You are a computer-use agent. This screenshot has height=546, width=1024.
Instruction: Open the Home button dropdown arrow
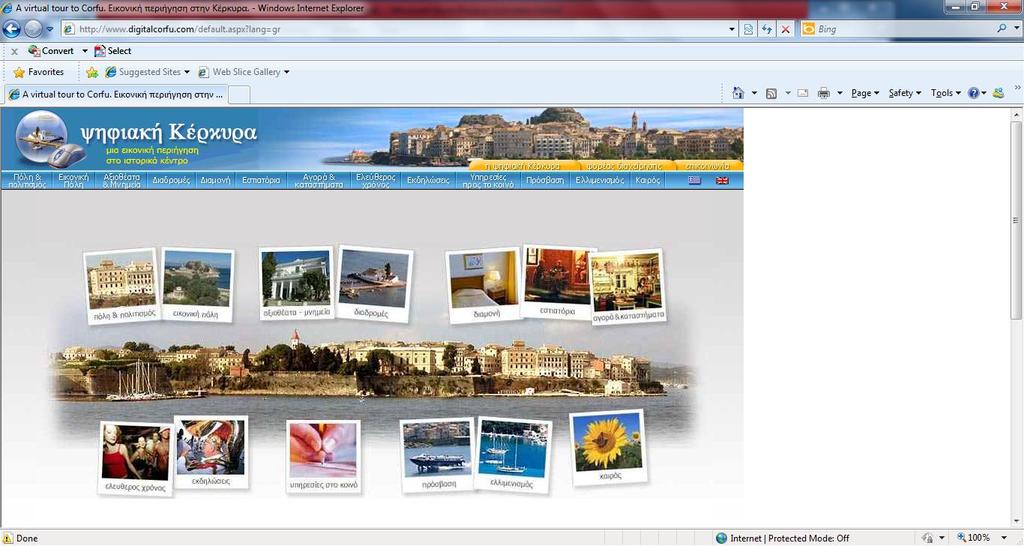754,93
